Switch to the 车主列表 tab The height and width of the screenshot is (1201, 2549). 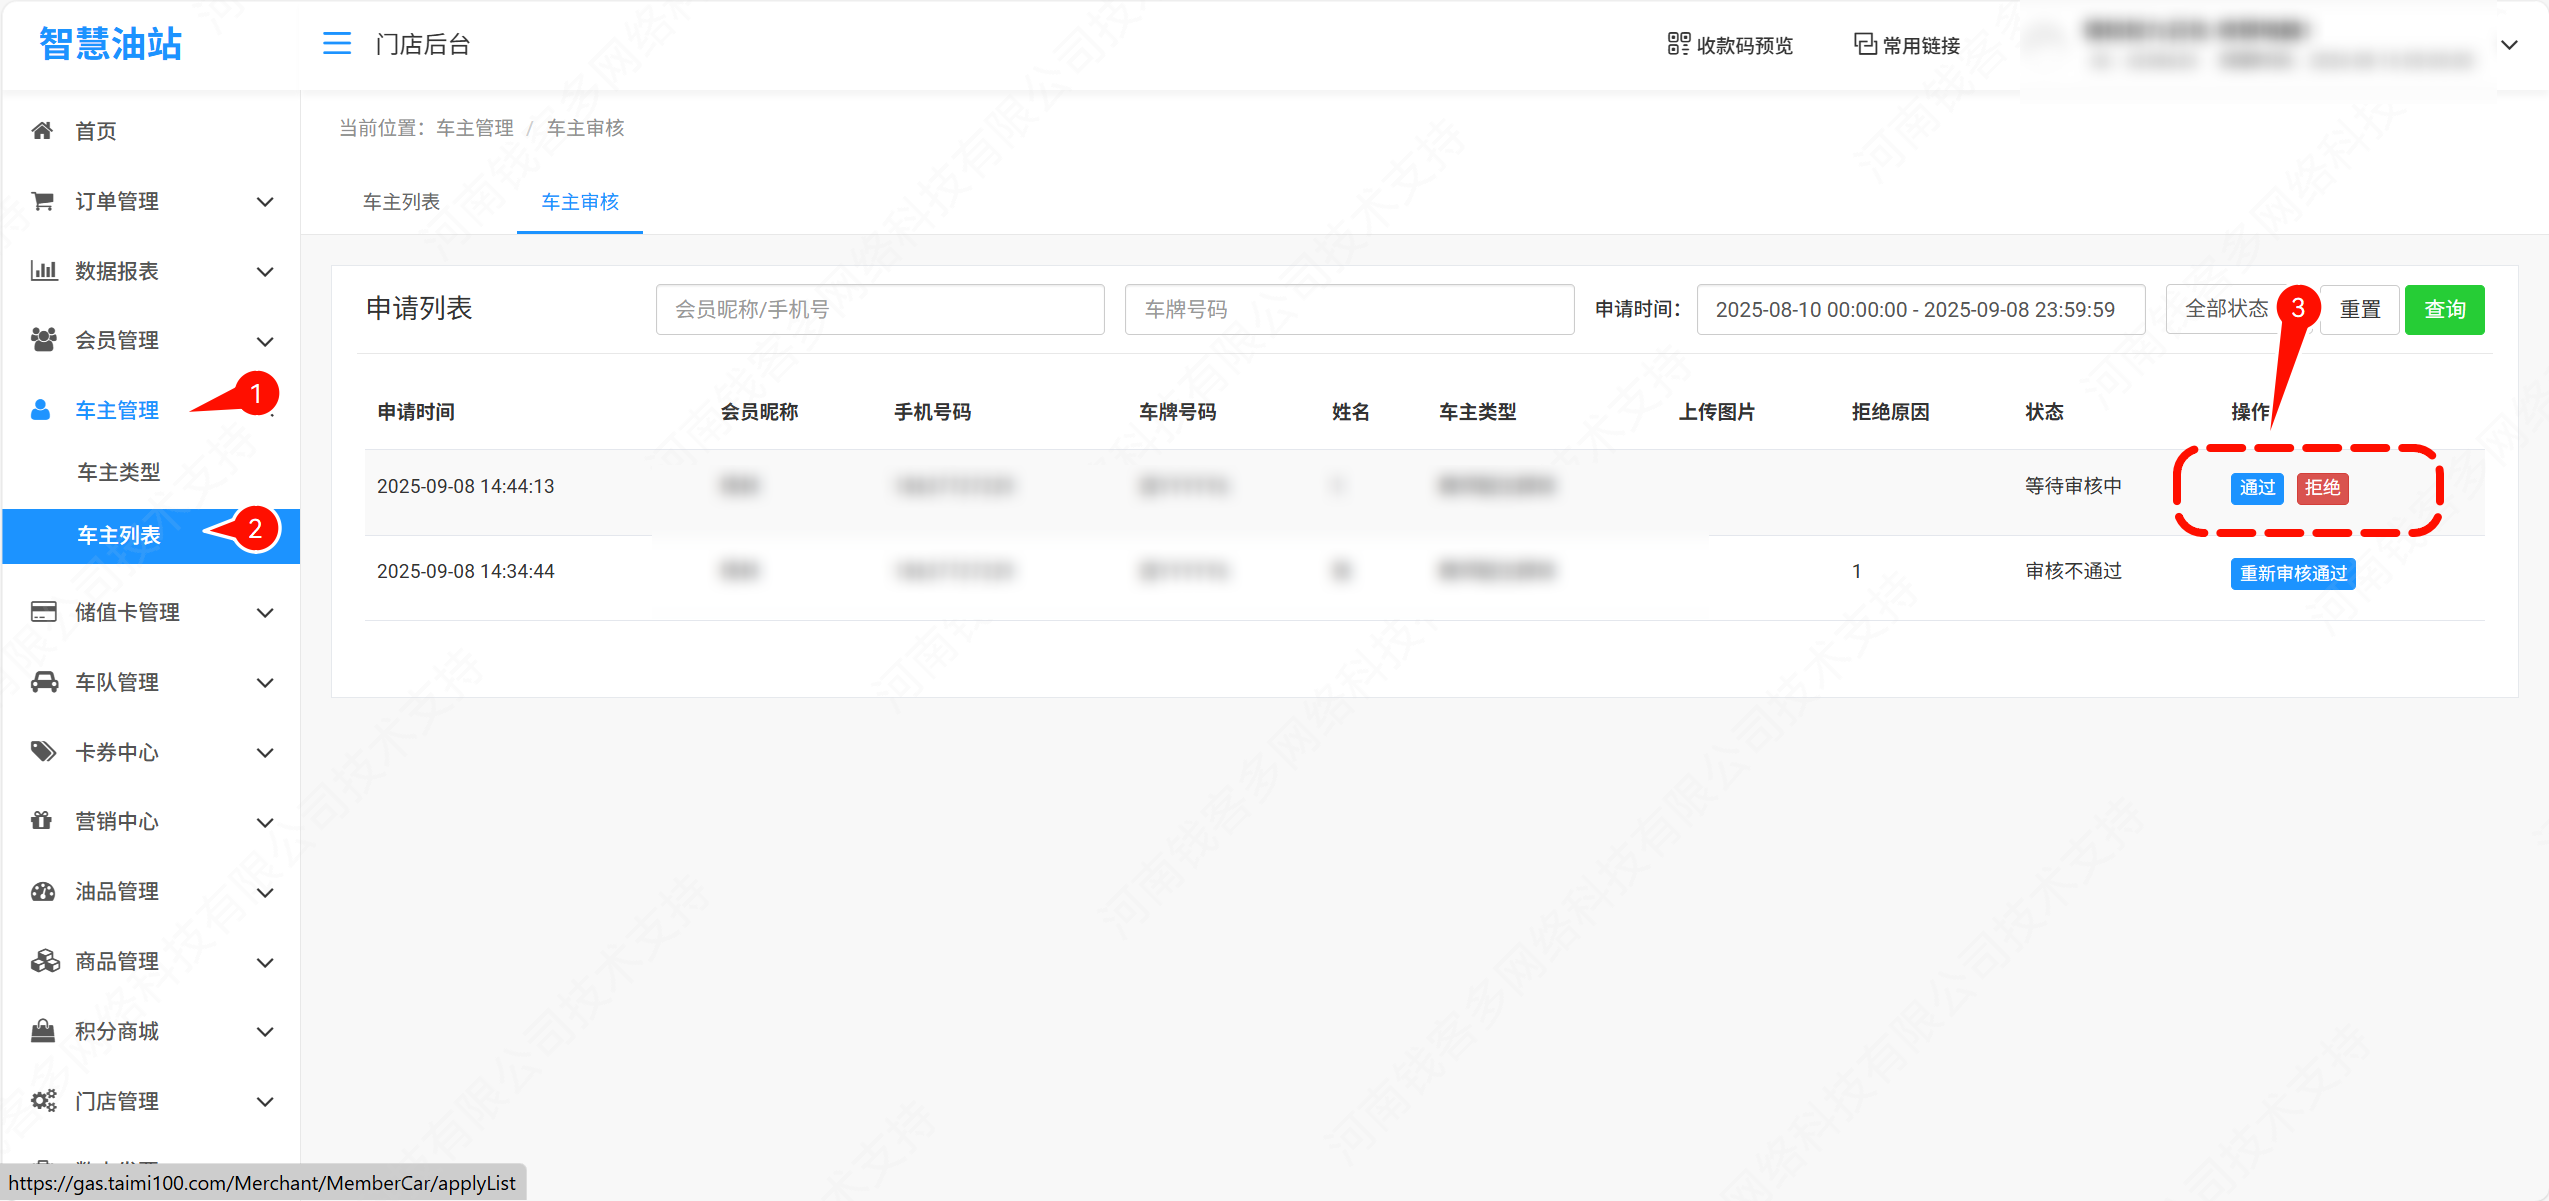tap(401, 202)
